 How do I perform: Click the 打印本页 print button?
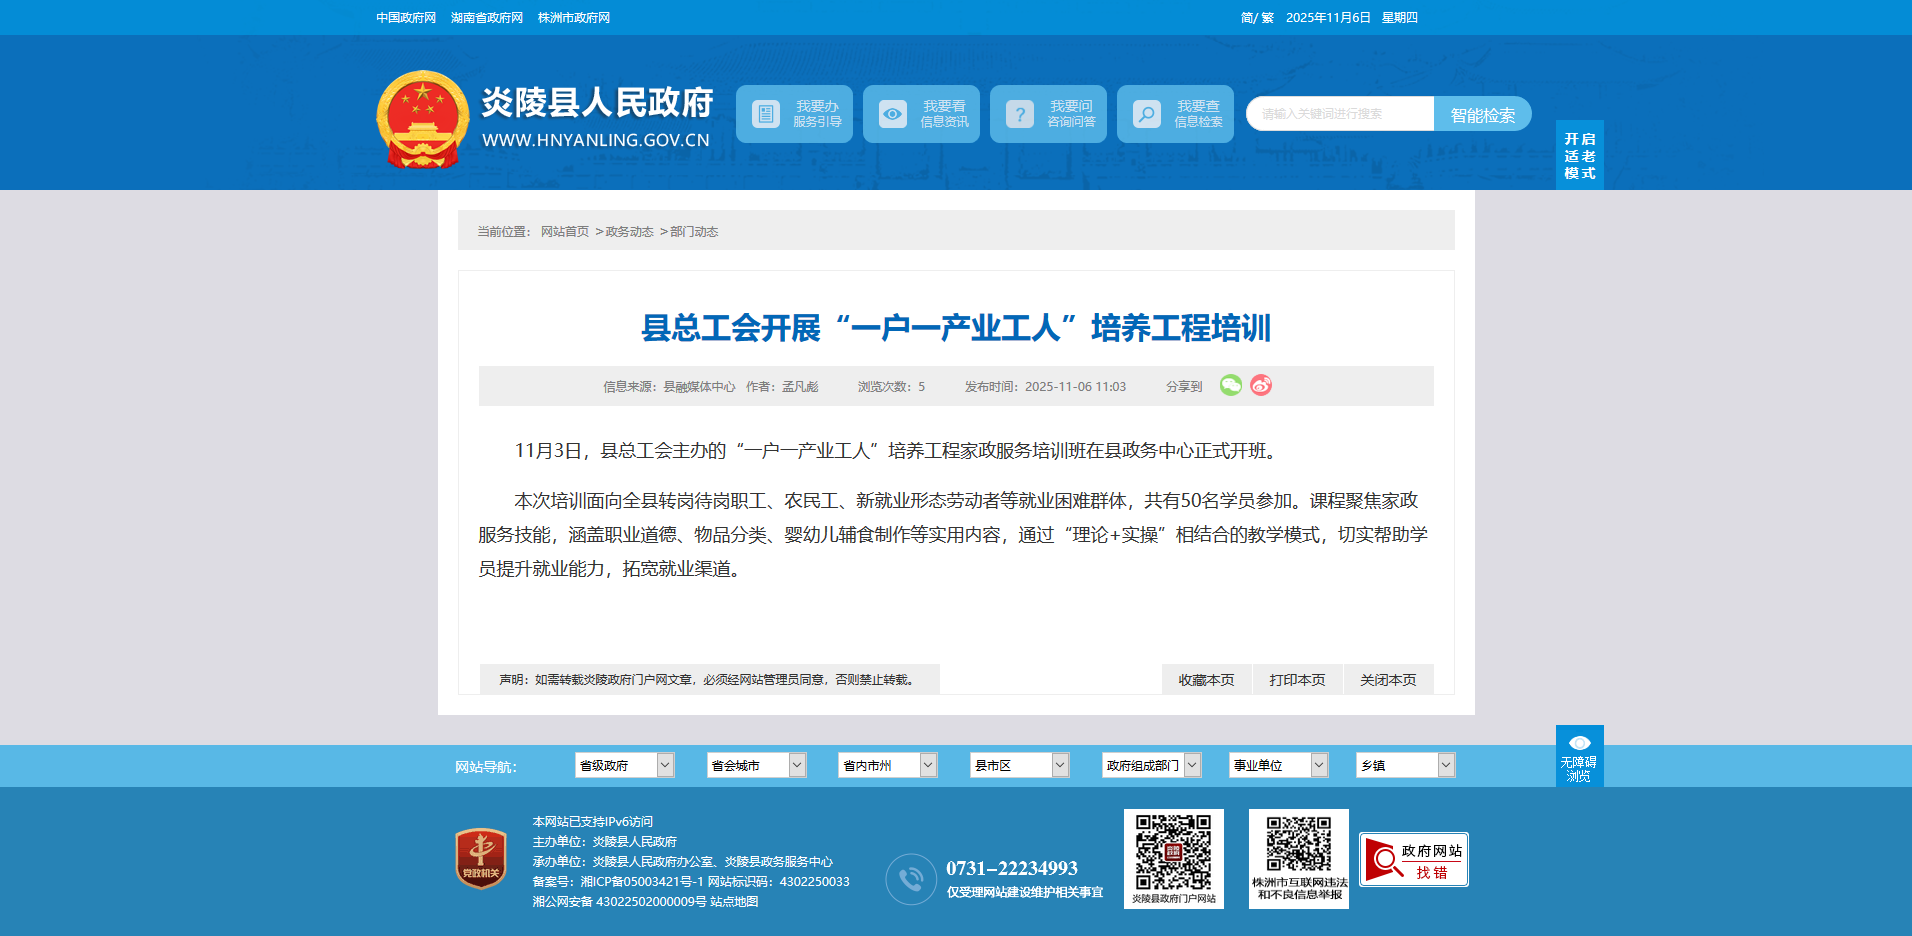[x=1297, y=680]
